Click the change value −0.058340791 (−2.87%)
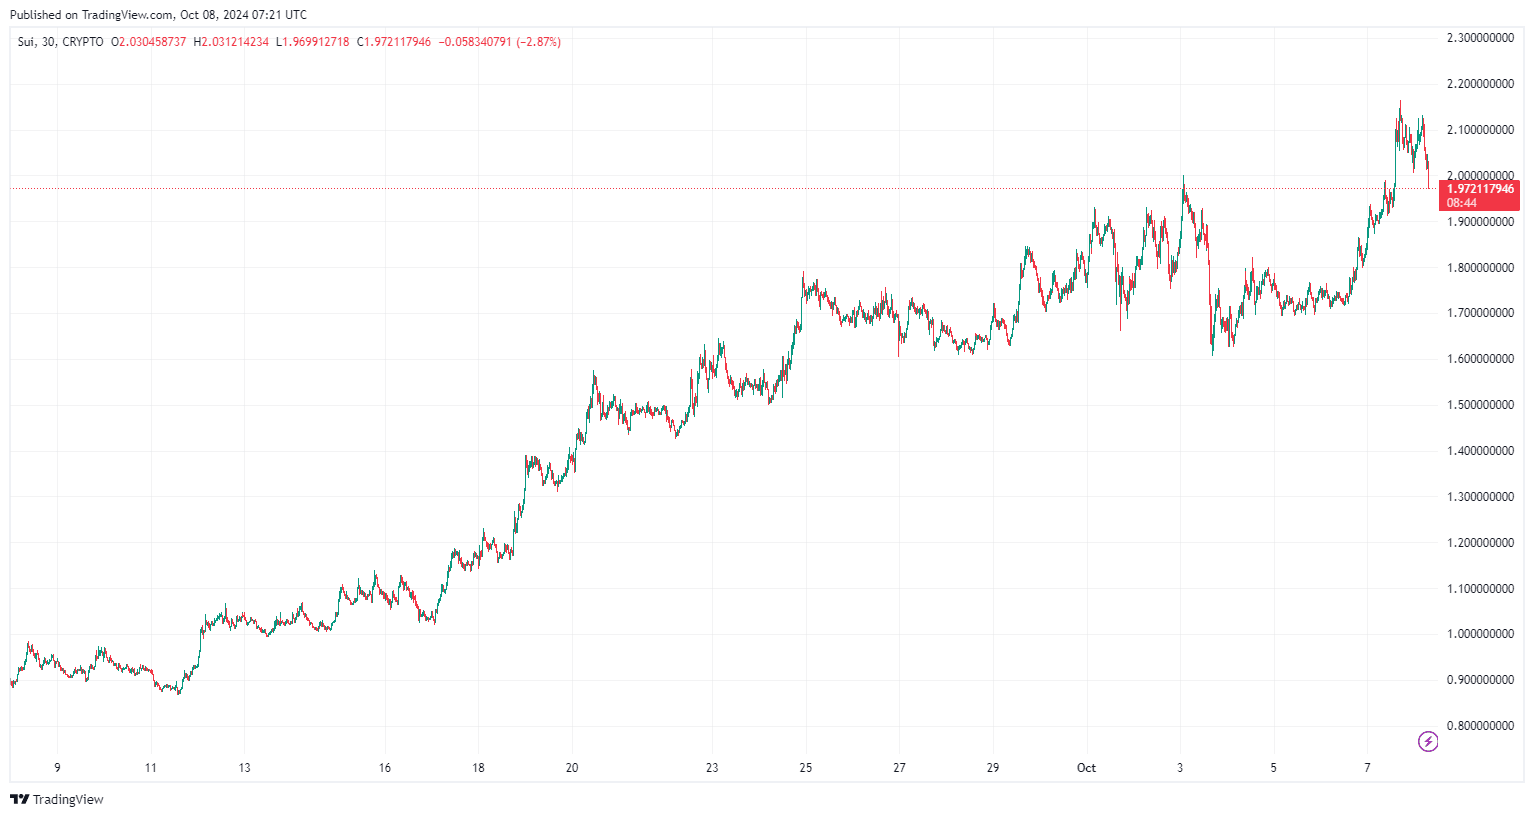The height and width of the screenshot is (817, 1534). 500,42
